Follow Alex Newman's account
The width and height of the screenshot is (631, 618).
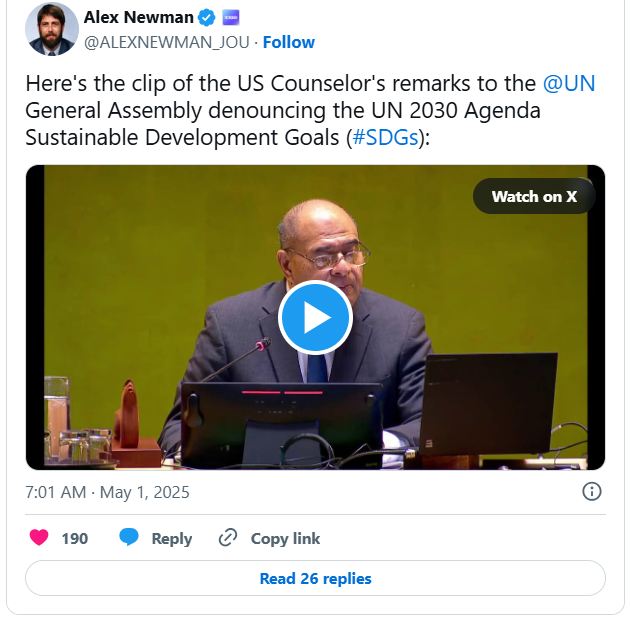[289, 42]
